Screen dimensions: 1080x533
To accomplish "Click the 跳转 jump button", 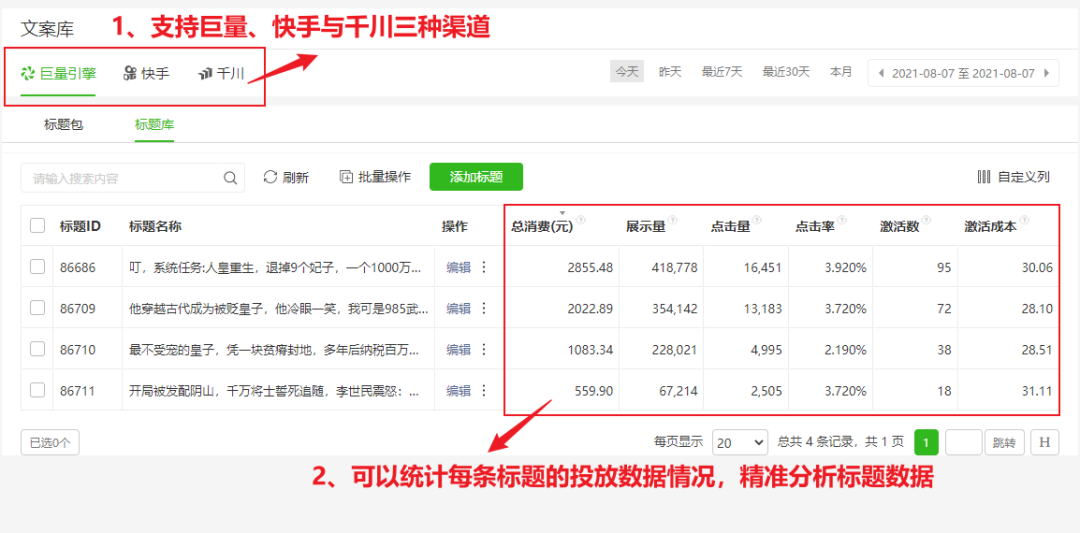I will (1004, 442).
